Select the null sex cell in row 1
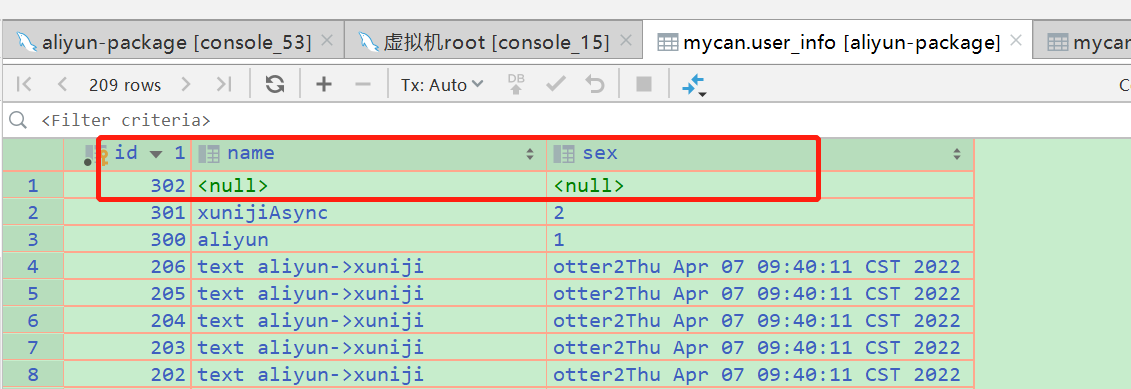 (x=760, y=185)
